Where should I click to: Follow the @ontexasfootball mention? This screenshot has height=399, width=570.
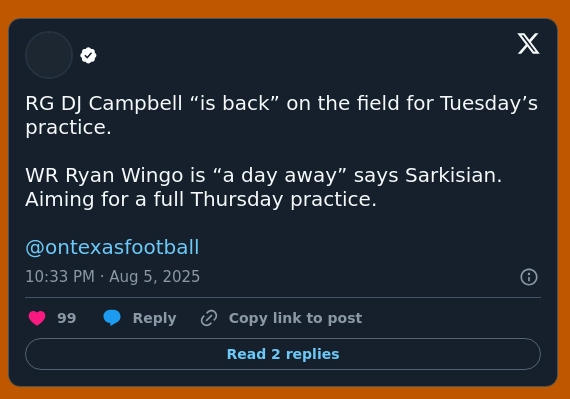coord(112,247)
